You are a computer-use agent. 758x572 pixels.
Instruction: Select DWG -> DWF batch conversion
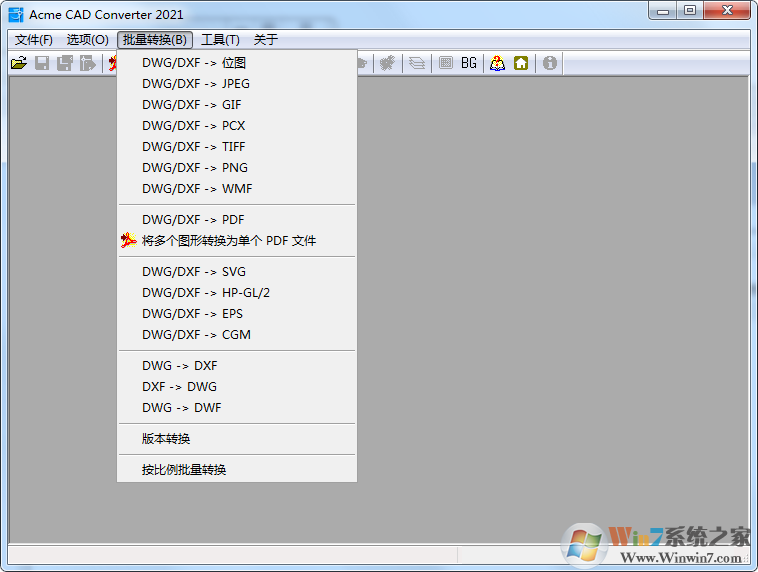coord(237,408)
